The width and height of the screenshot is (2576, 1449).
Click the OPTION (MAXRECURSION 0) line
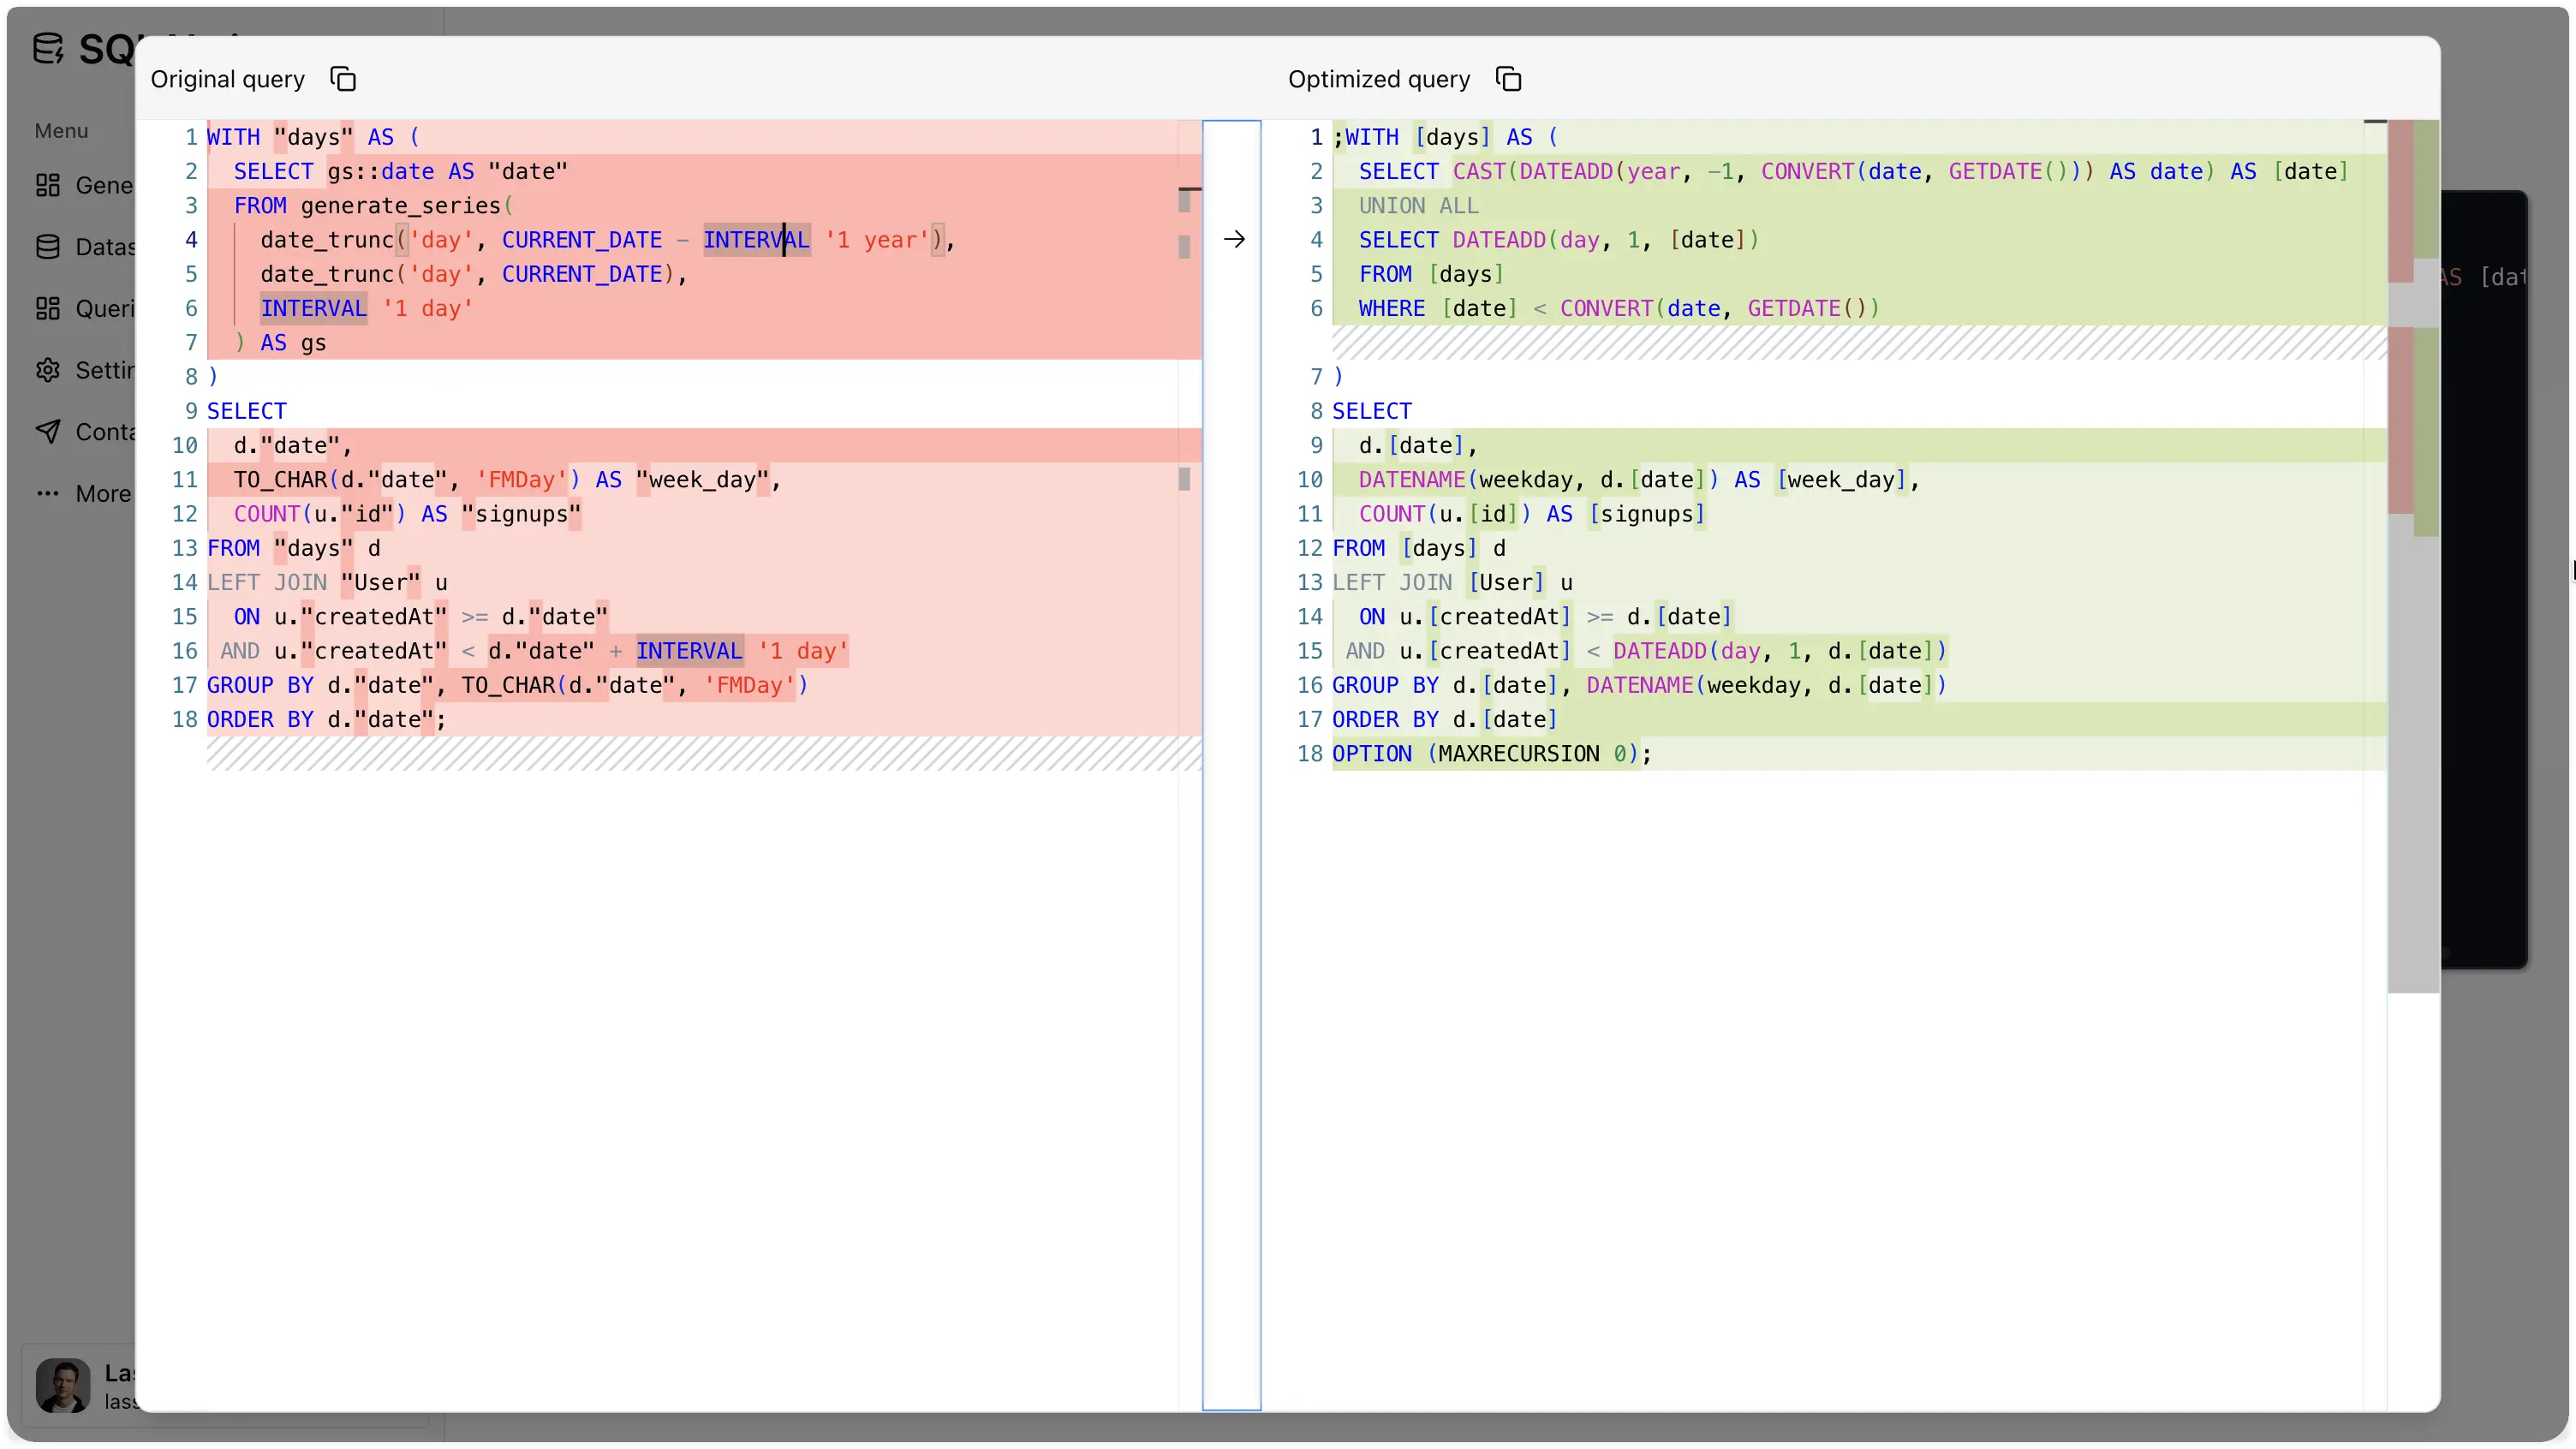pyautogui.click(x=1490, y=753)
